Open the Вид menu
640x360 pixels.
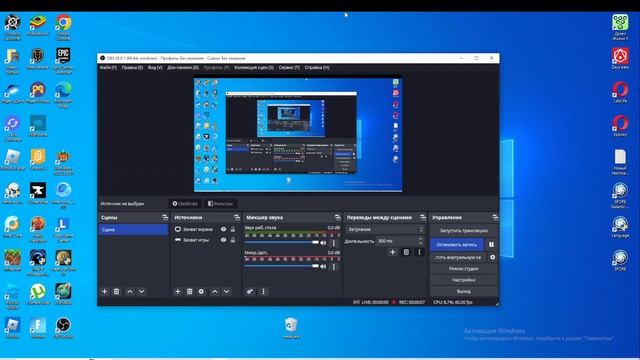155,68
